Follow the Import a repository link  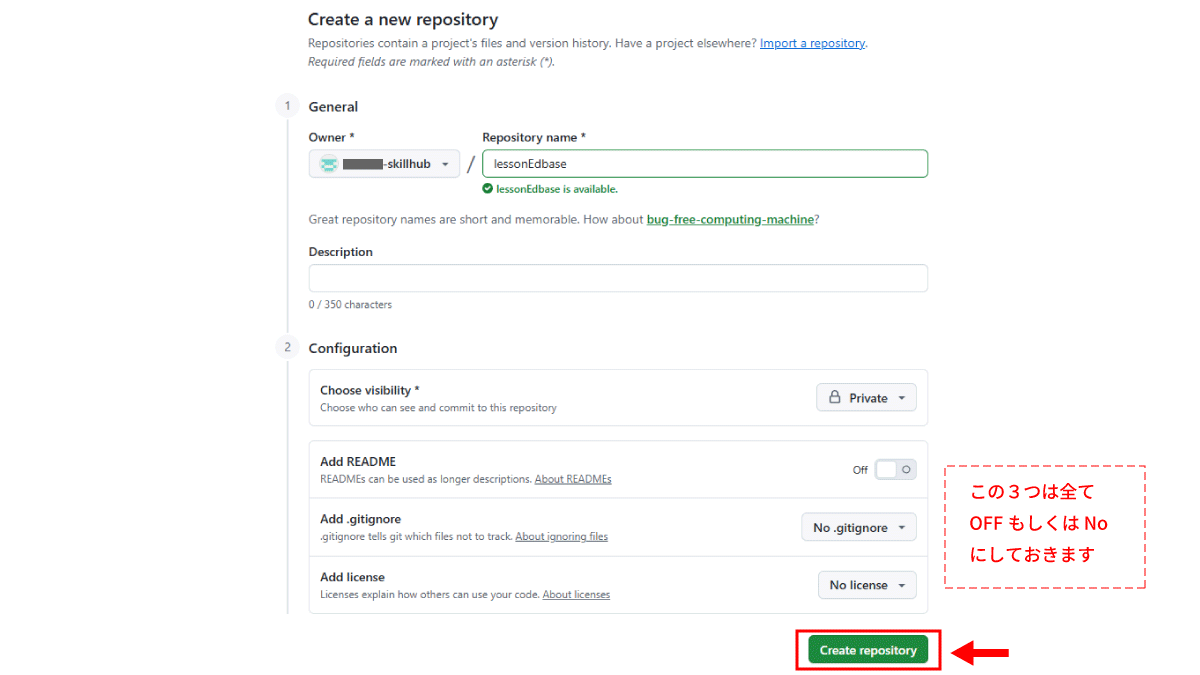point(812,43)
